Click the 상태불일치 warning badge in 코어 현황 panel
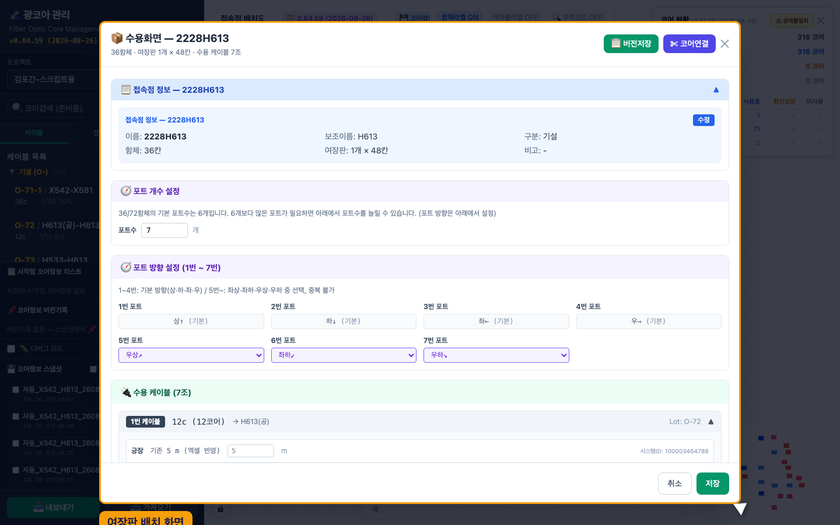840x525 pixels. point(792,20)
